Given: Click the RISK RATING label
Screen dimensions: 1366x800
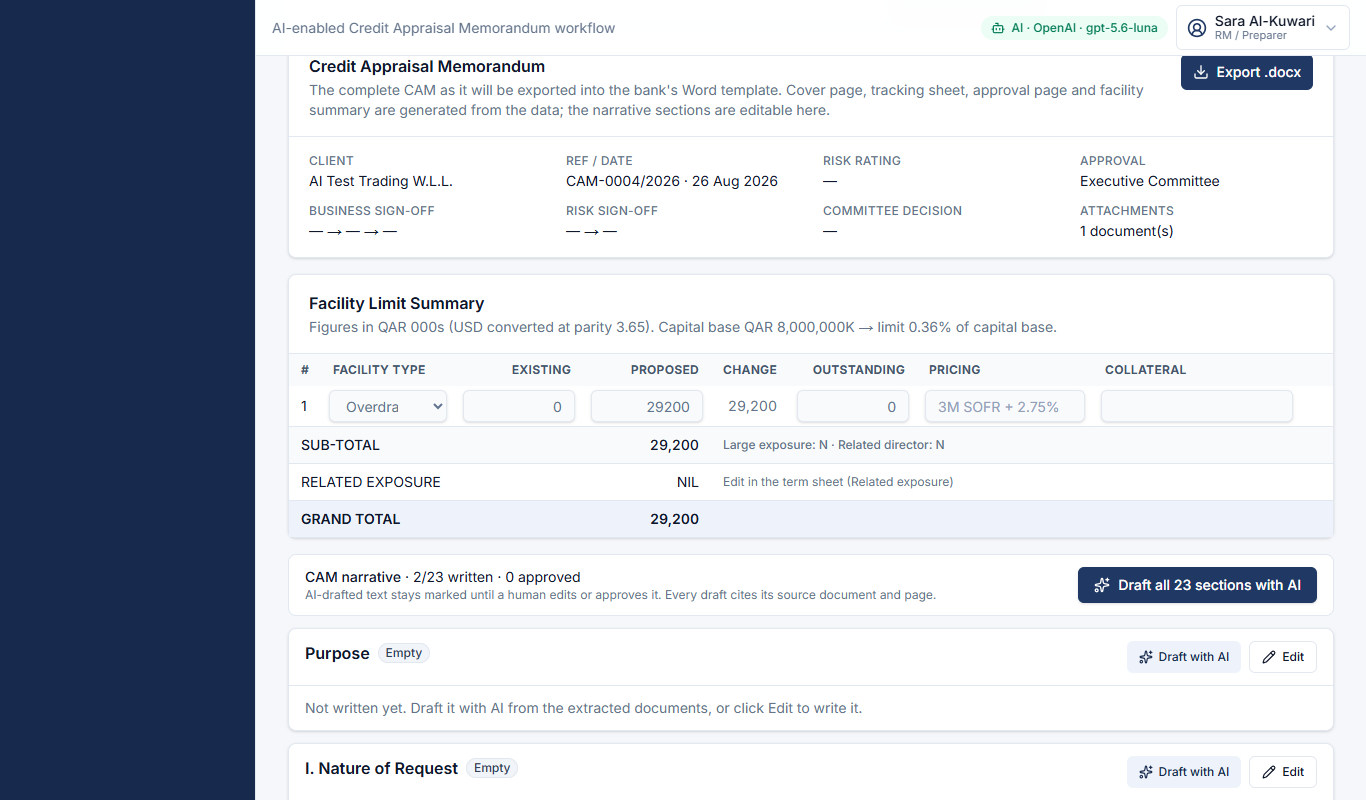Looking at the screenshot, I should [862, 161].
